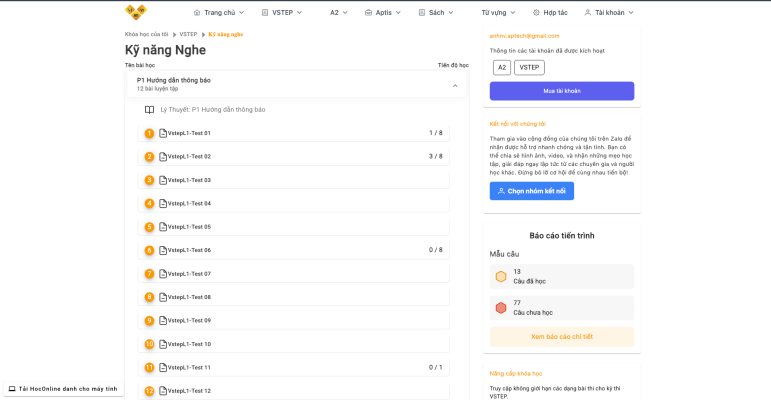Click the Nâng cấp khóa học heading
The image size is (771, 400).
[x=516, y=373]
